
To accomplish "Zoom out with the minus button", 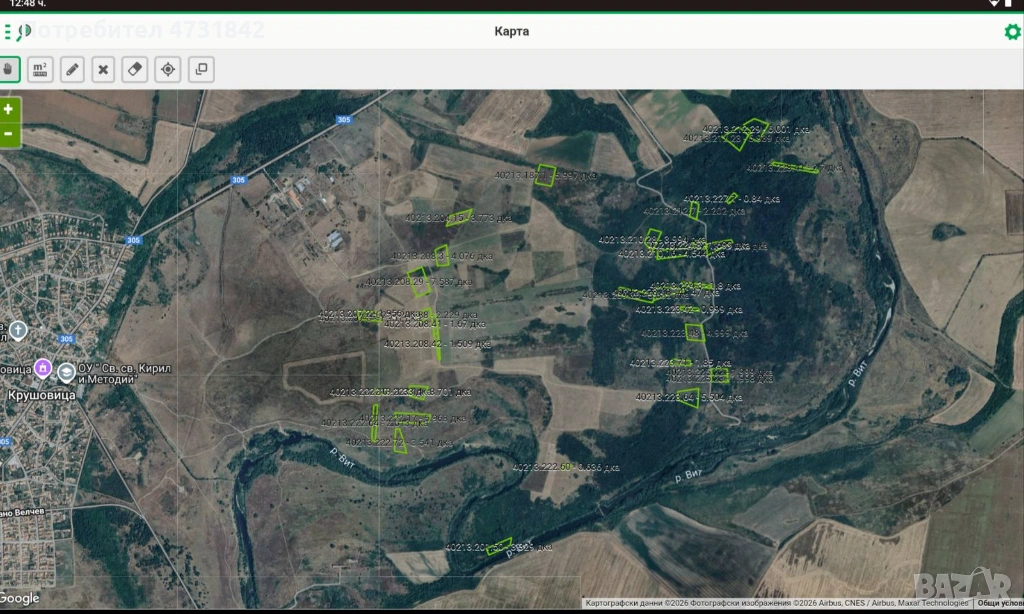I will point(9,133).
